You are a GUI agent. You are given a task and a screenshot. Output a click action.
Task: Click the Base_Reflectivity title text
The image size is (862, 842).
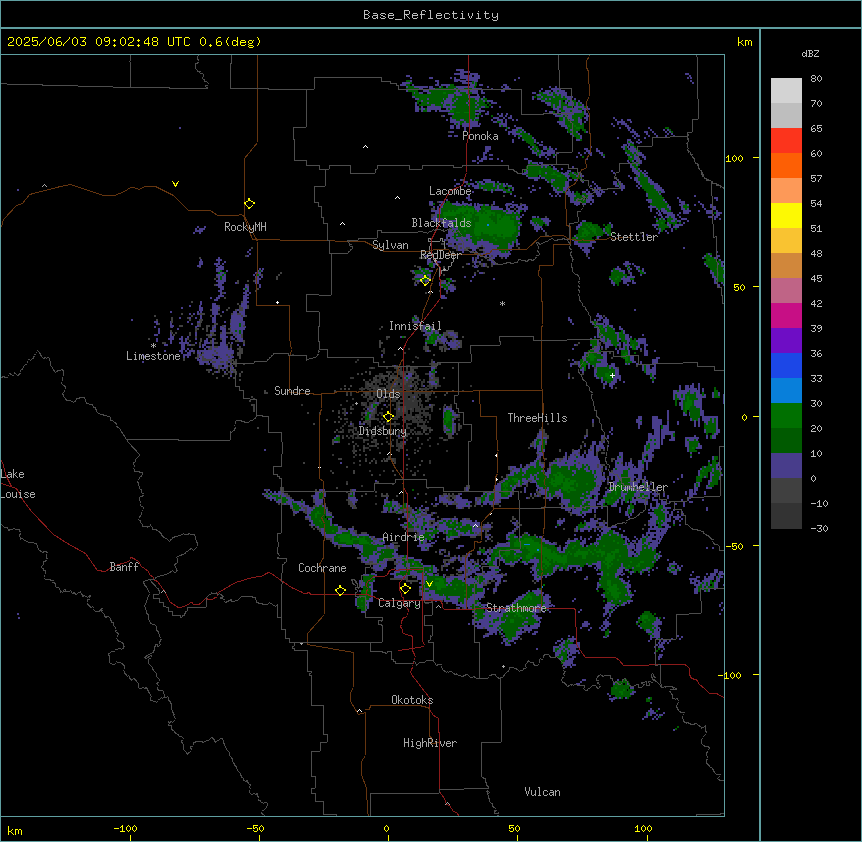pyautogui.click(x=431, y=15)
